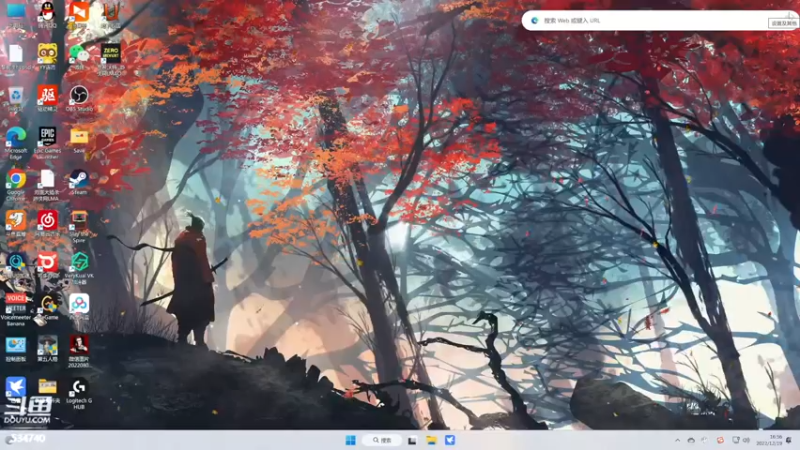Launch Voicemeeter Banana from the desktop
Screen dimensions: 800x450
(x=16, y=304)
